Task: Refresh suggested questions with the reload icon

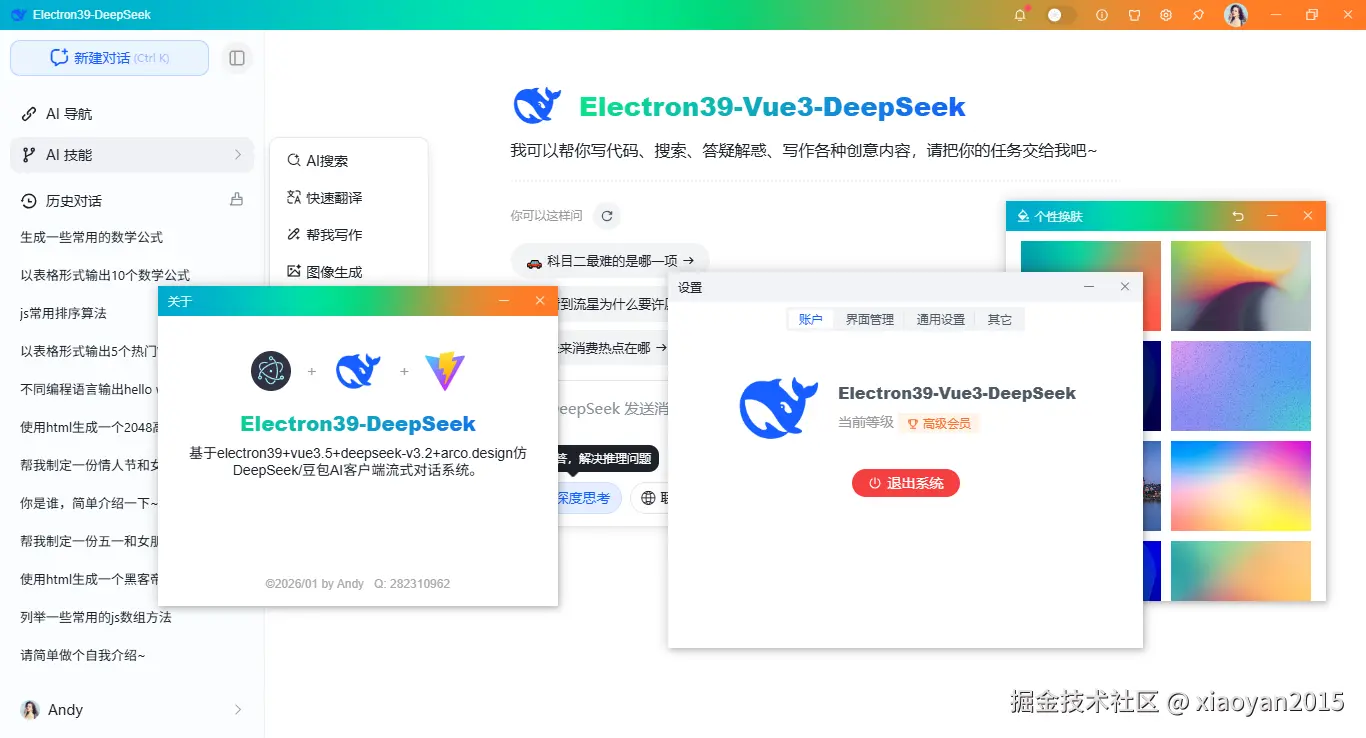Action: [607, 215]
